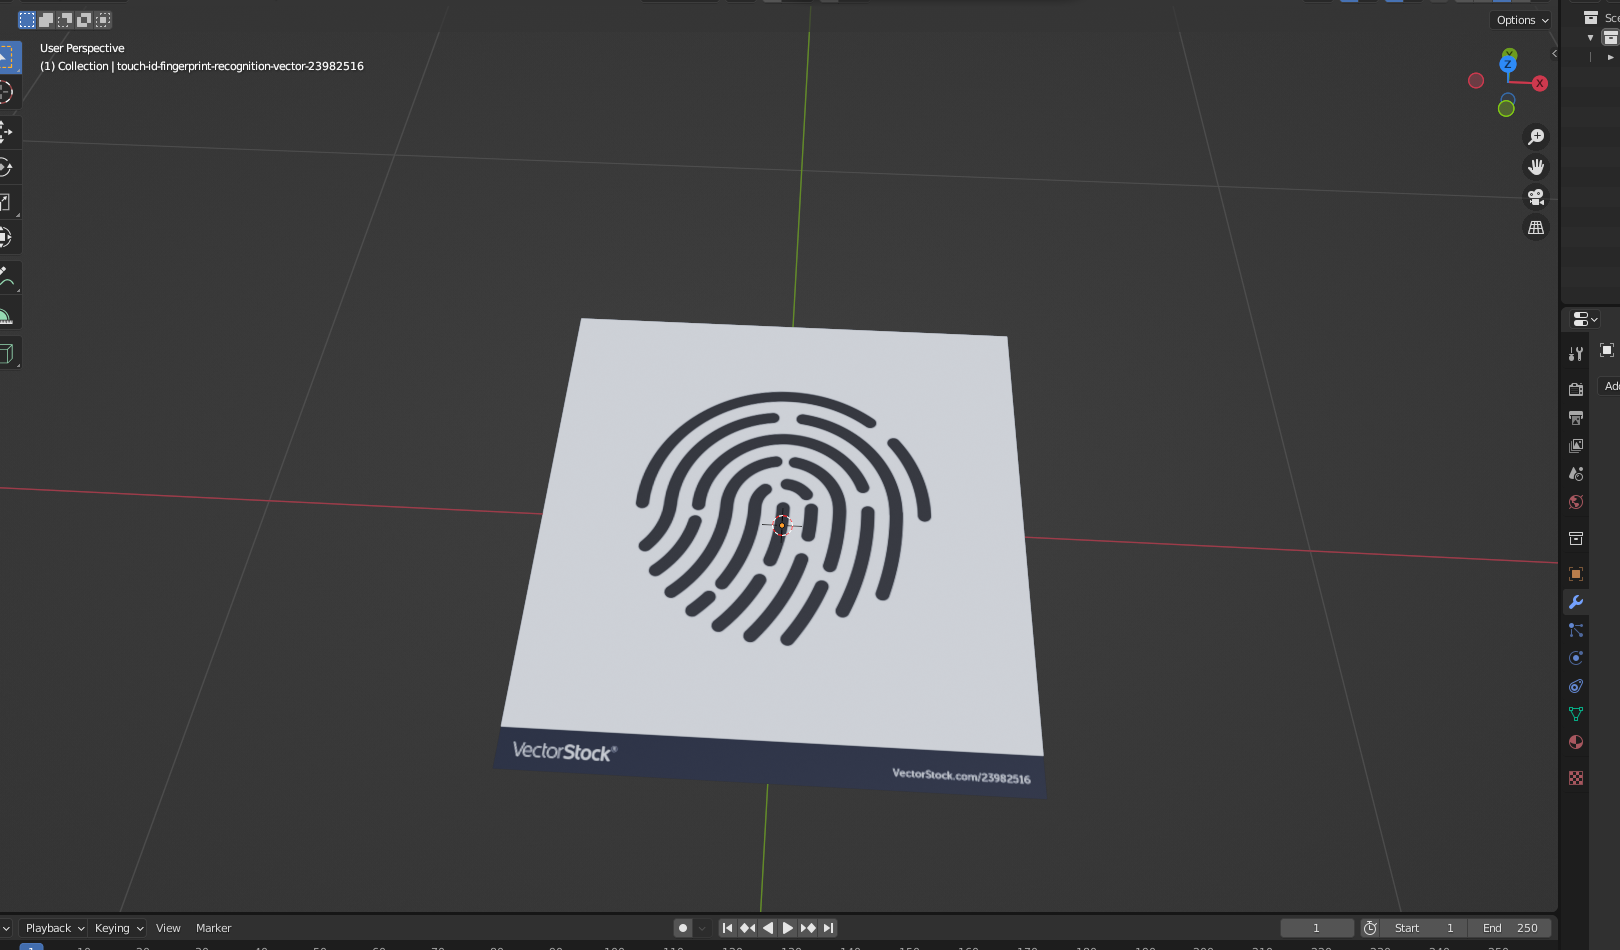Select the Rotate tool

click(x=8, y=168)
